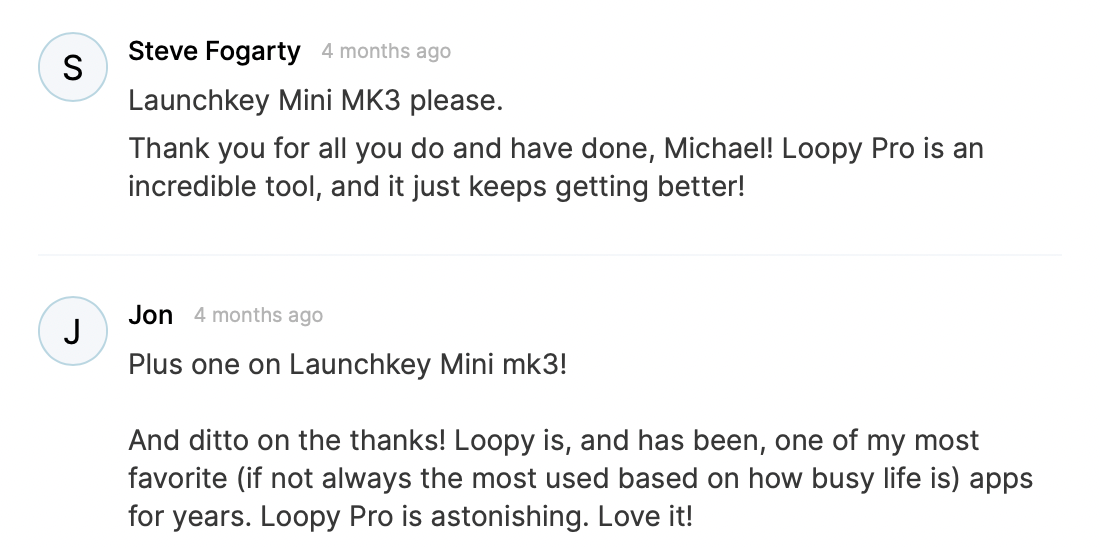Open Steve Fogarty's profile name link
The width and height of the screenshot is (1100, 548).
(214, 51)
